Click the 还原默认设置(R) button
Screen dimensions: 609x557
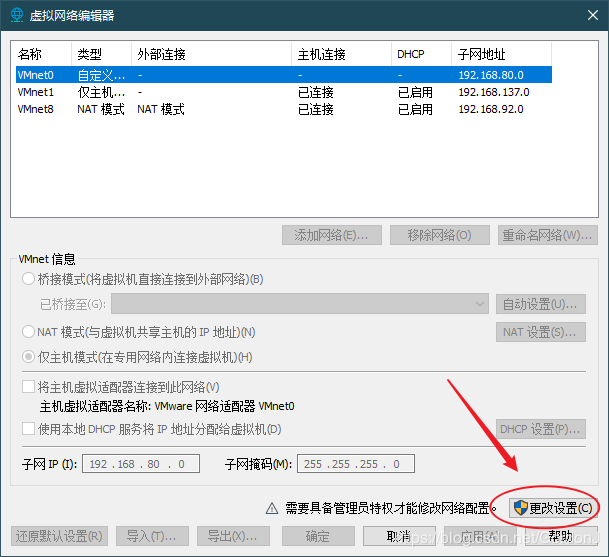[x=59, y=536]
